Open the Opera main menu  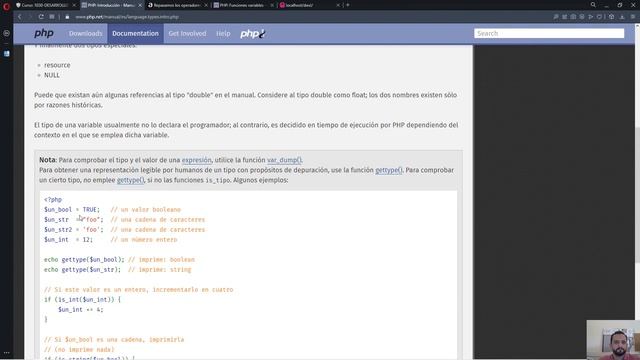pyautogui.click(x=6, y=6)
